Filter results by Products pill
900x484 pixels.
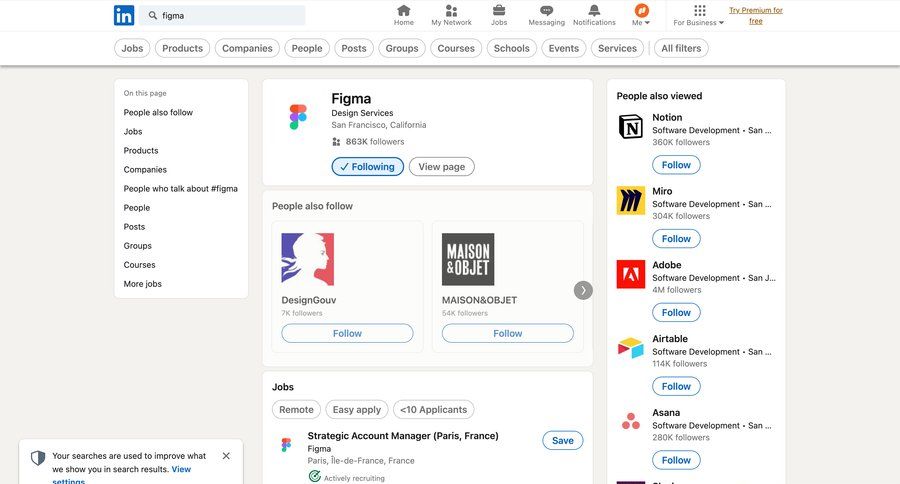tap(183, 48)
